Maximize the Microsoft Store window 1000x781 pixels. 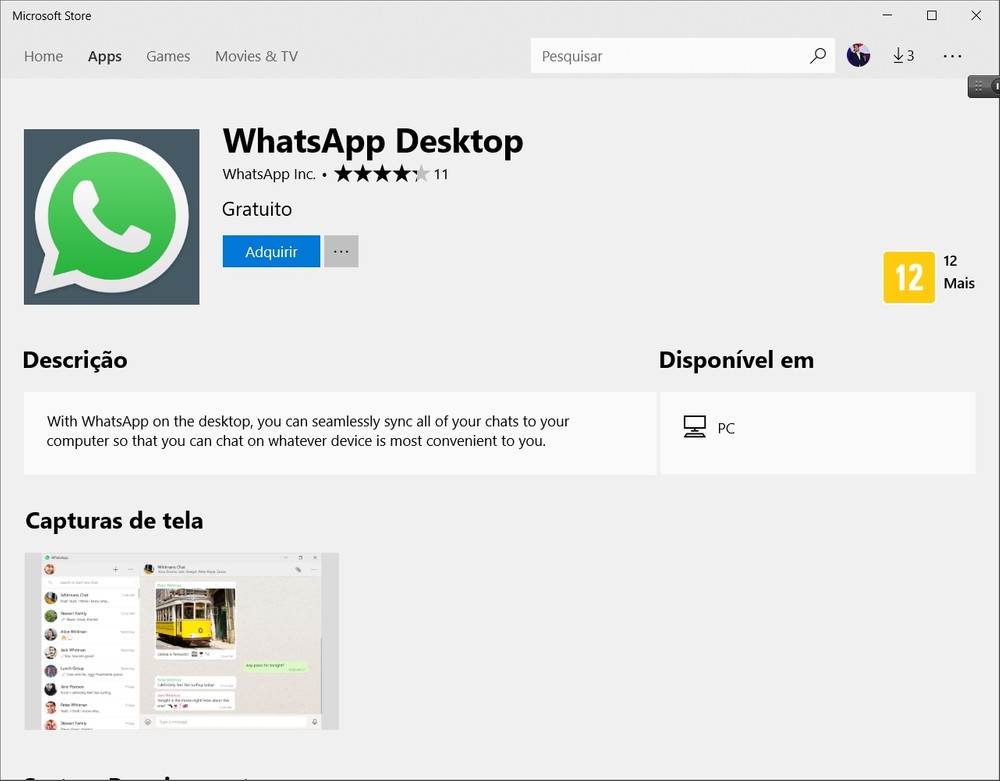[931, 15]
